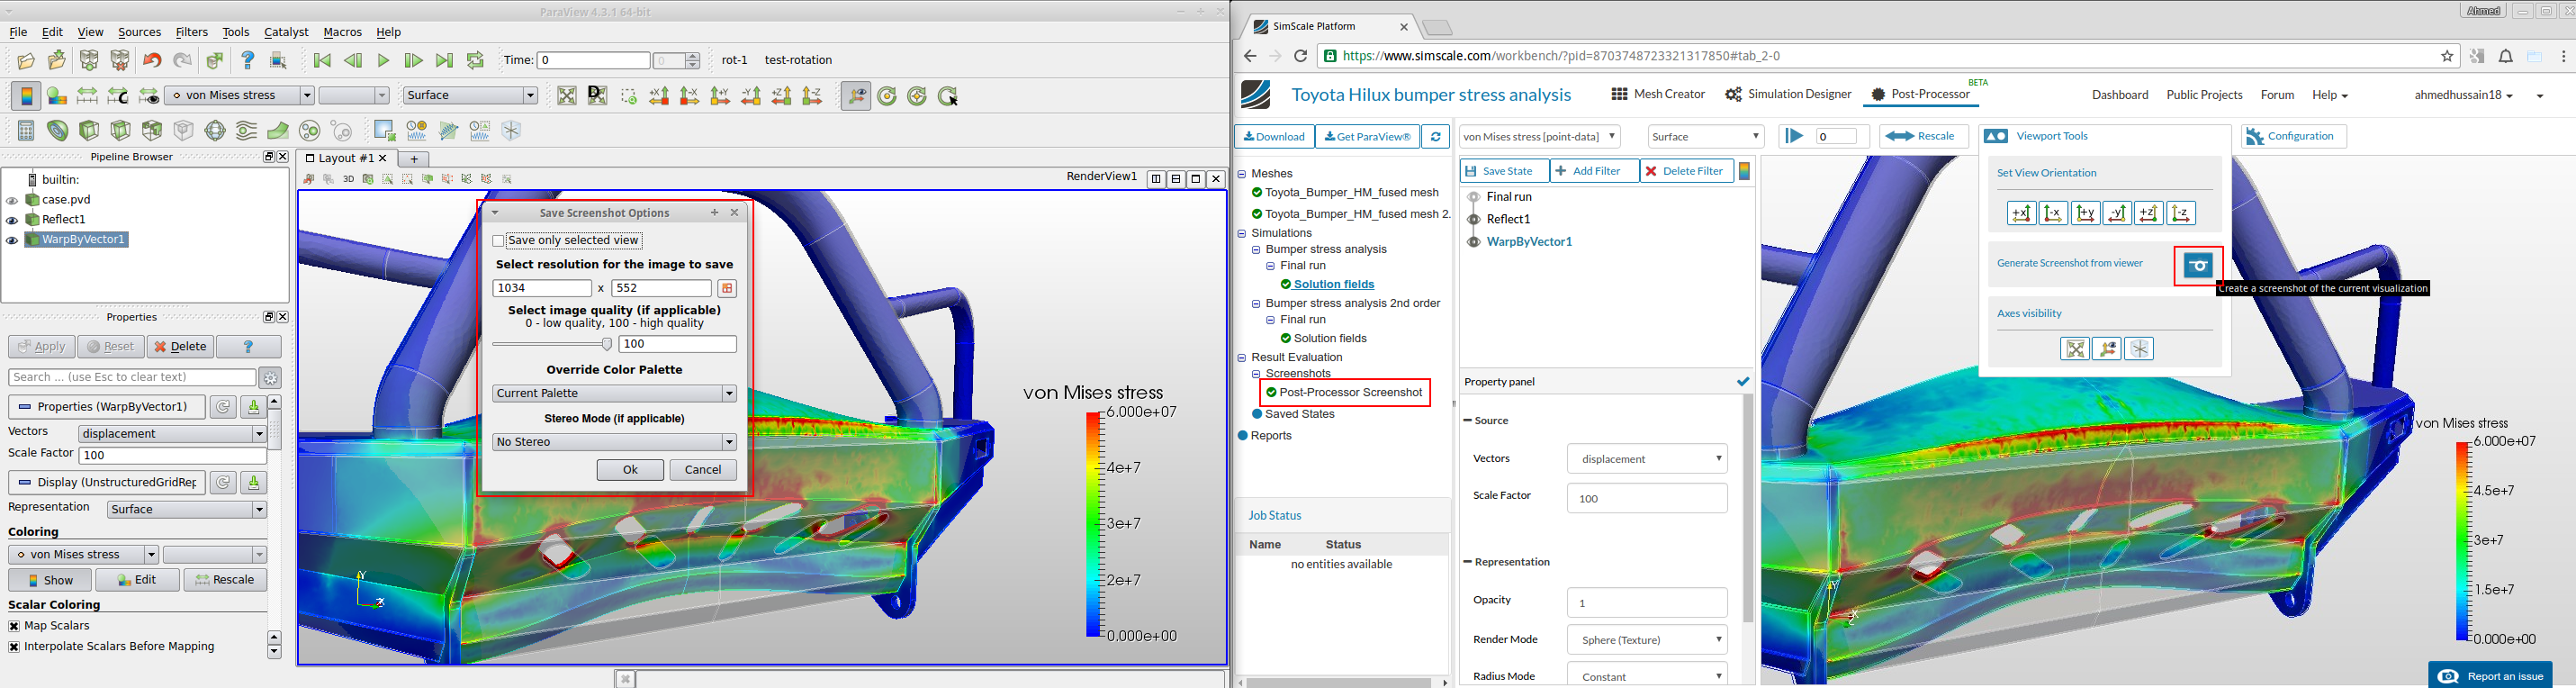Click the Connect to server icon in ParaView

[x=89, y=61]
